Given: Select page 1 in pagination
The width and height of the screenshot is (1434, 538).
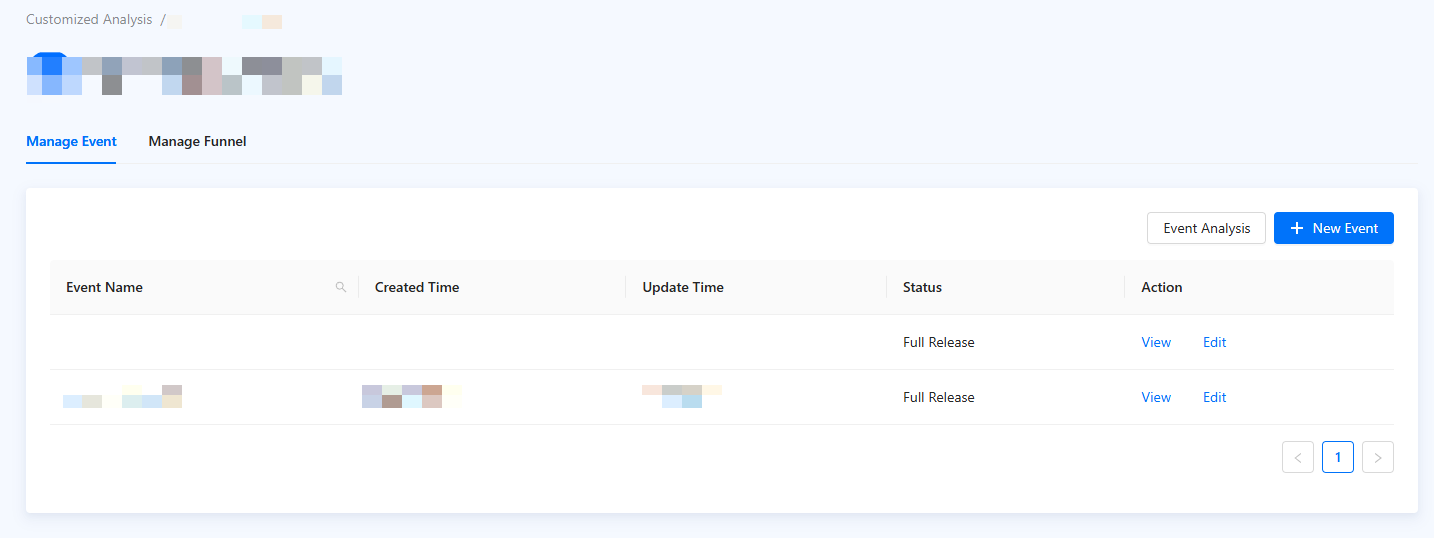Looking at the screenshot, I should [x=1338, y=457].
